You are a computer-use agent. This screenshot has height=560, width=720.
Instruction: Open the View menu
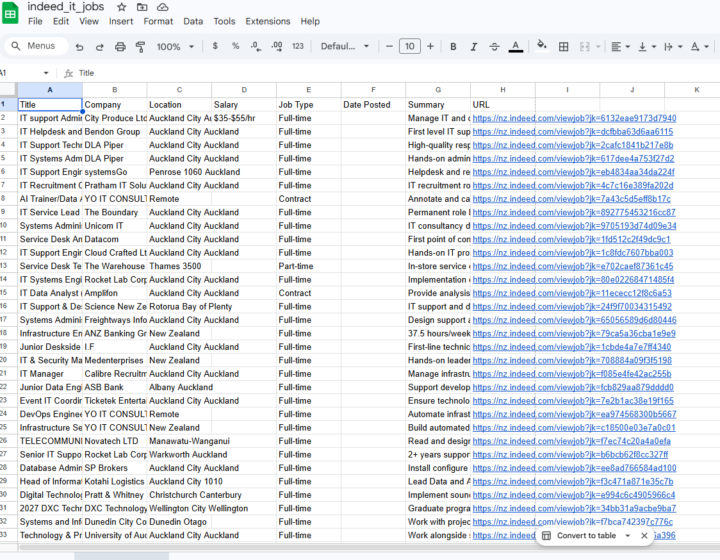89,21
